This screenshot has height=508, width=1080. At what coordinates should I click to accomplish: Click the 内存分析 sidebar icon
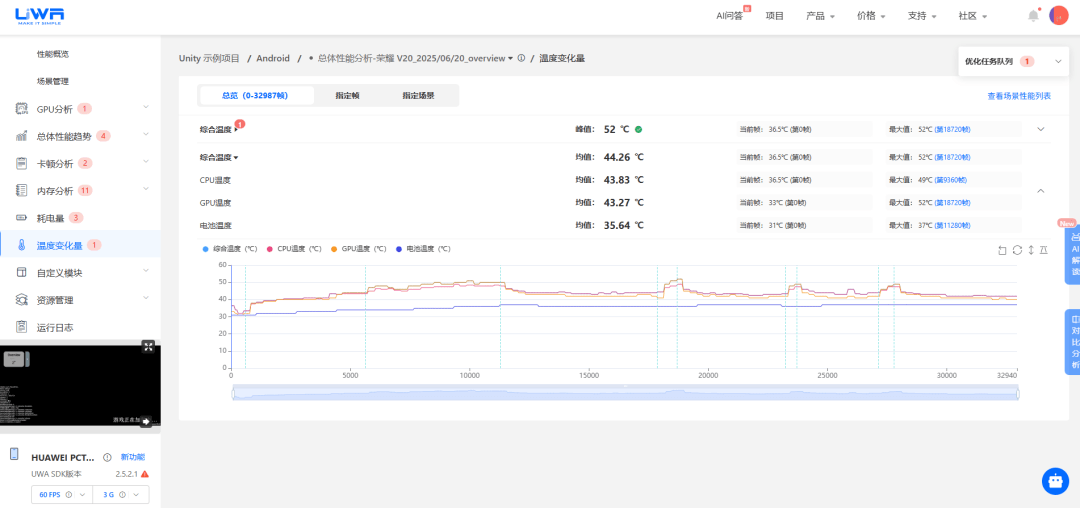click(21, 191)
